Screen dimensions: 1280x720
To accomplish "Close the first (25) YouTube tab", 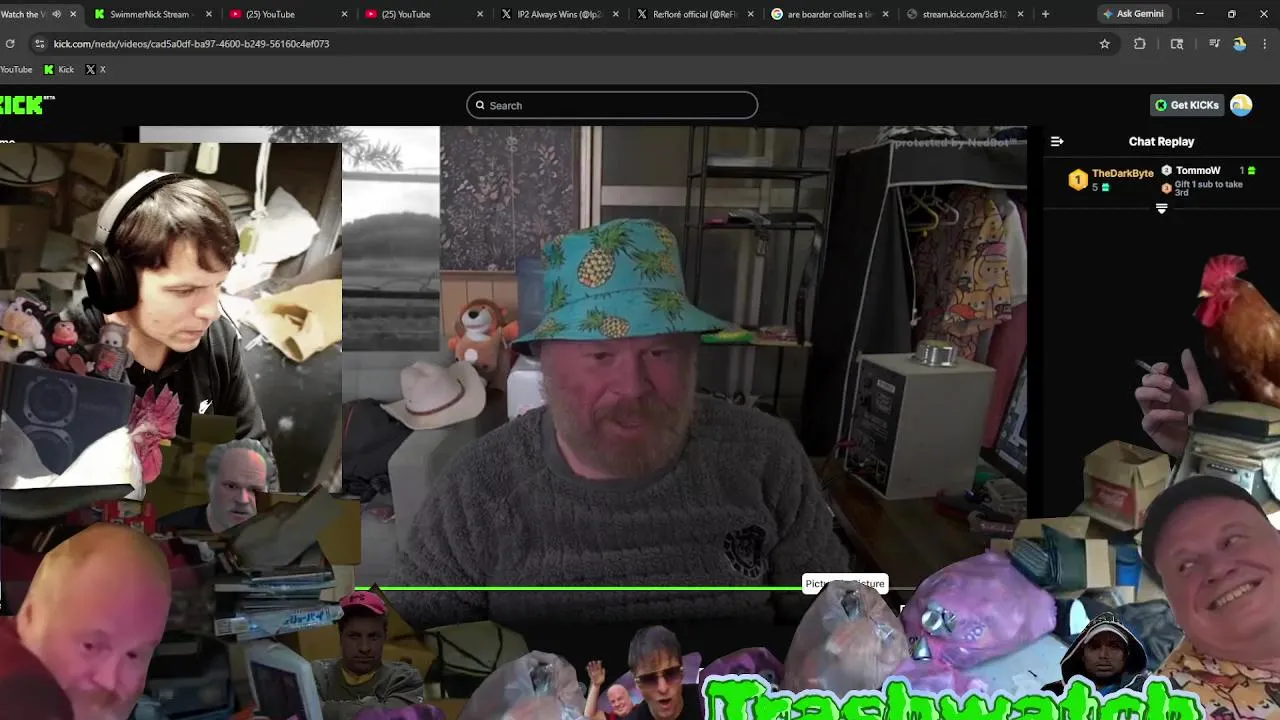I will pos(344,14).
